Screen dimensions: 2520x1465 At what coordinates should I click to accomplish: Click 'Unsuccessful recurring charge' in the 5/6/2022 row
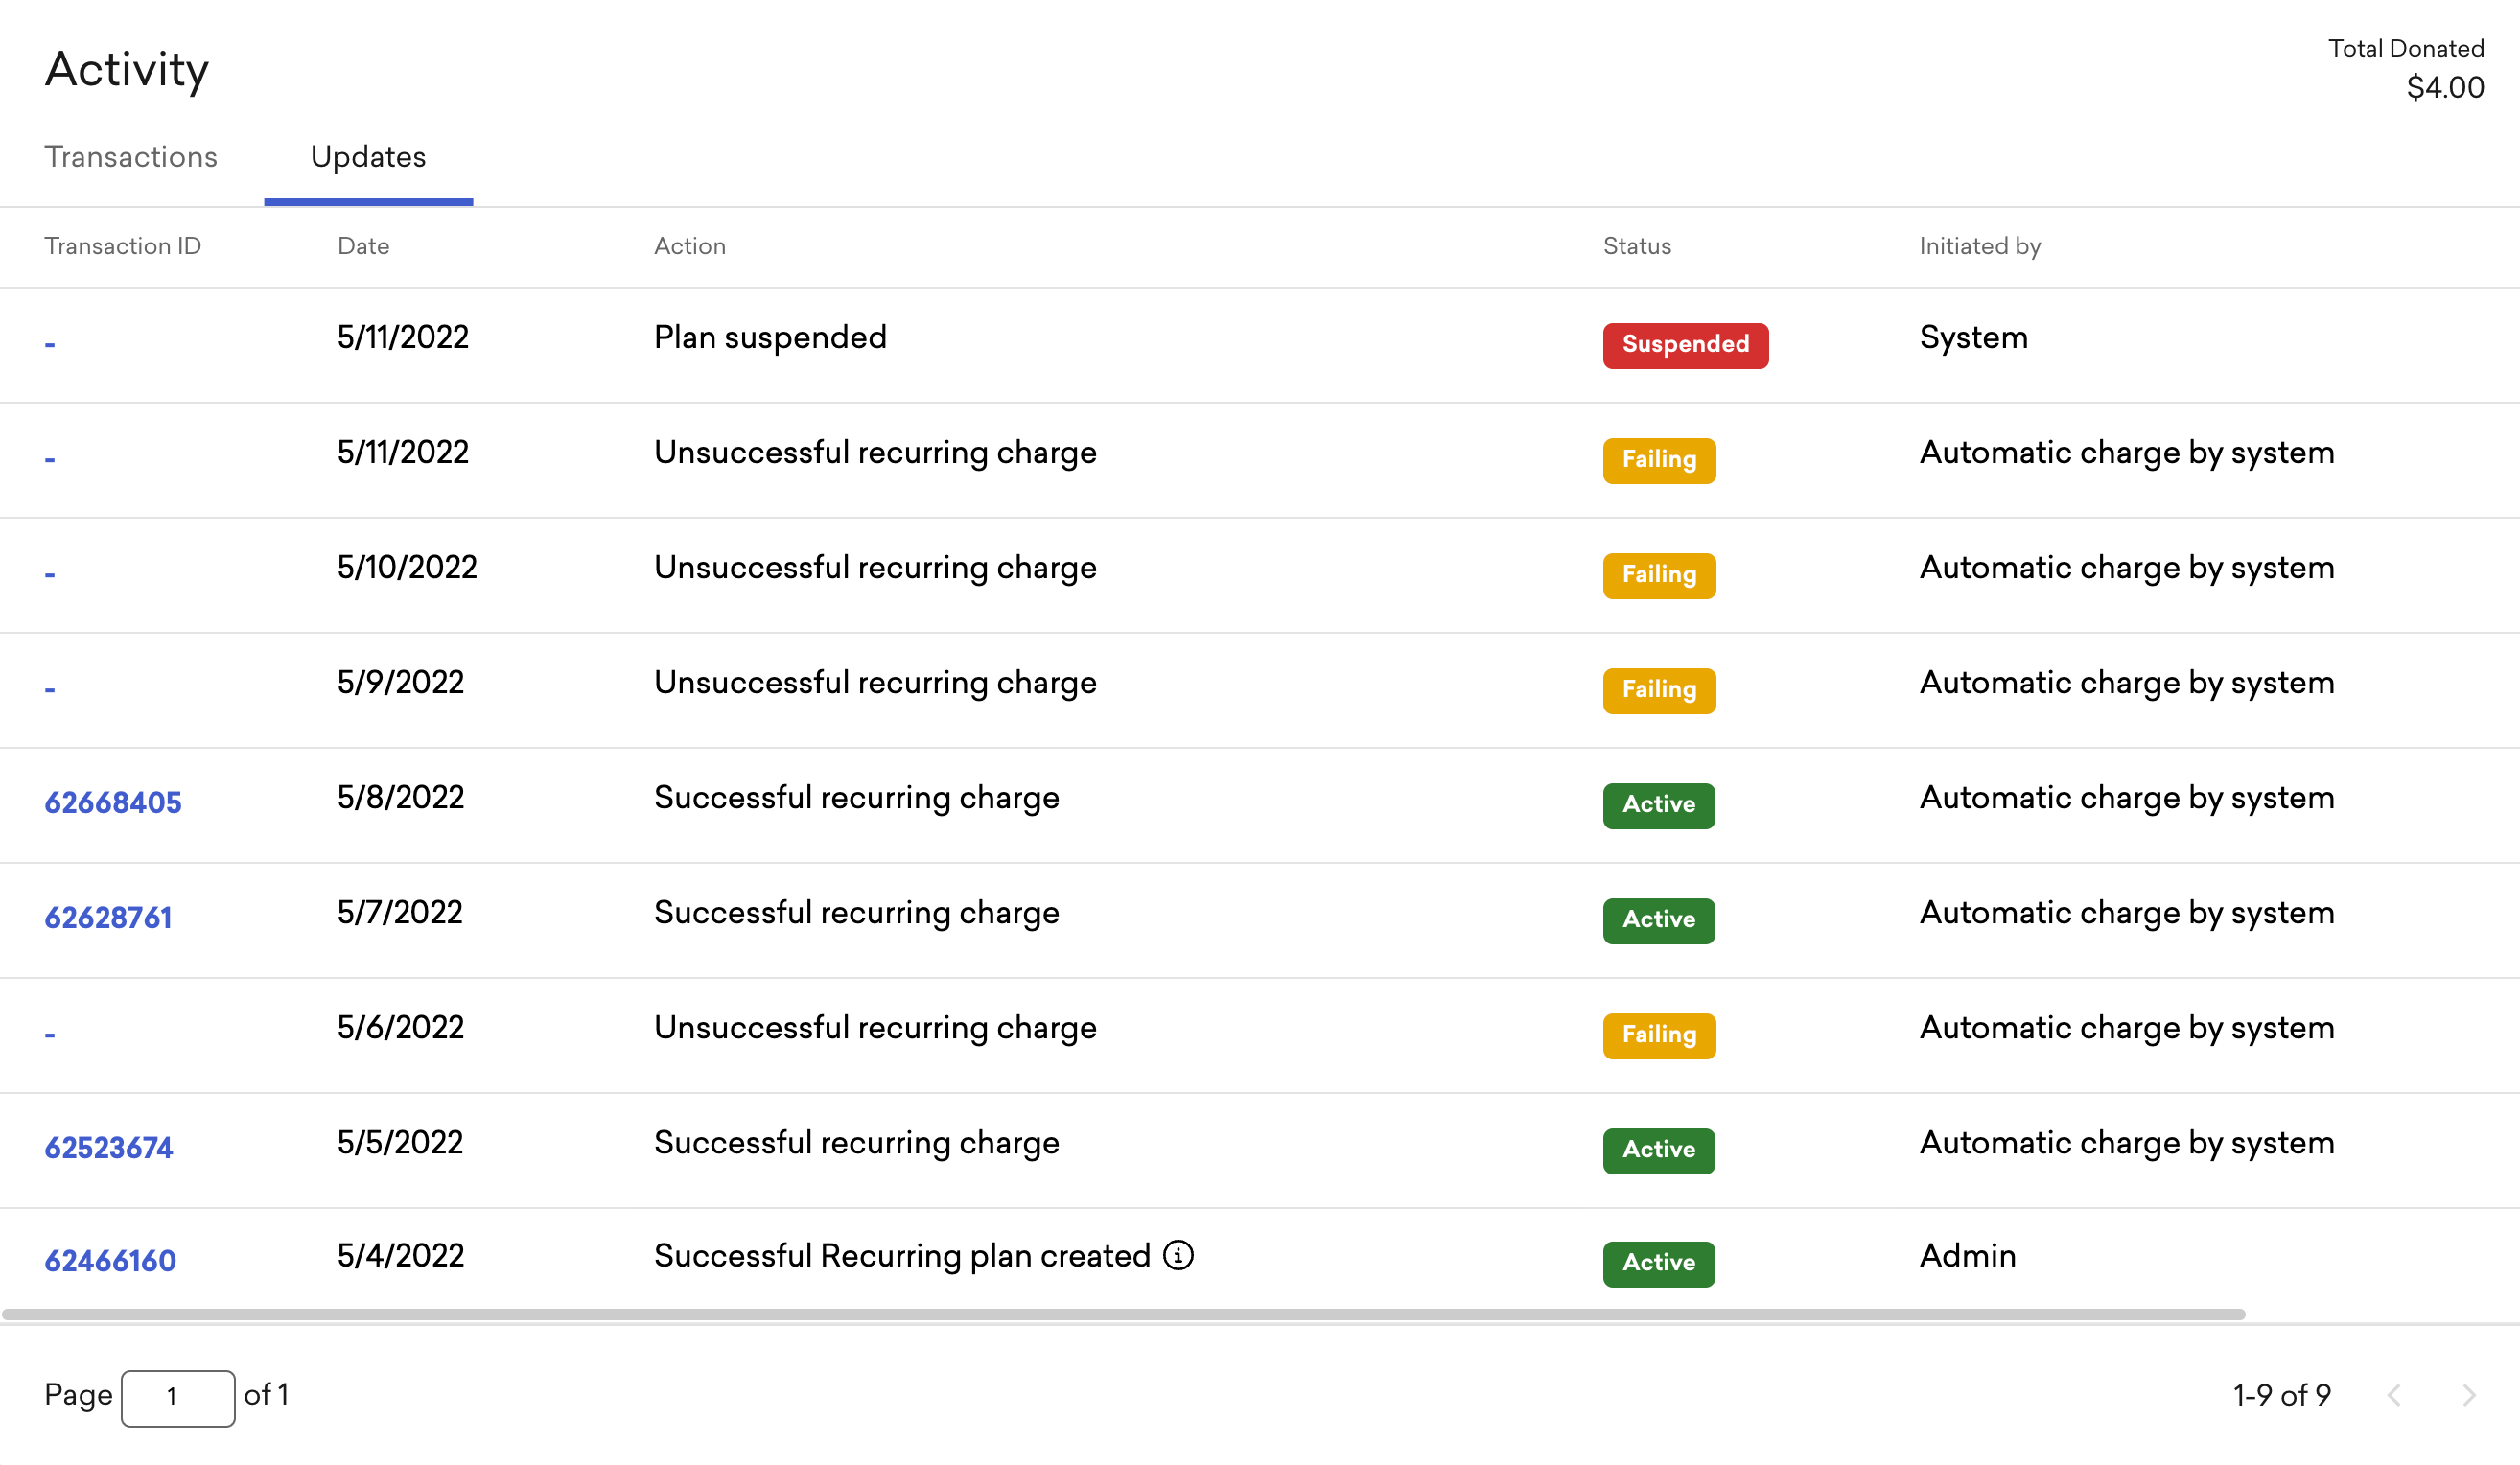click(x=875, y=1027)
